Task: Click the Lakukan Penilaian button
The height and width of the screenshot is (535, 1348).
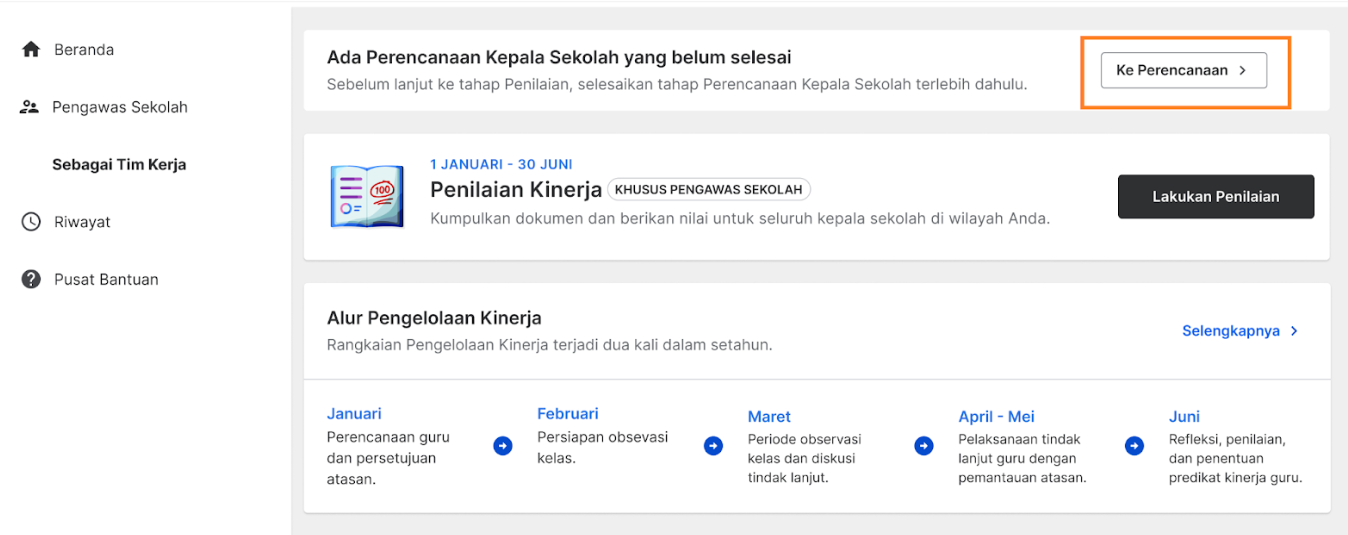Action: 1216,197
